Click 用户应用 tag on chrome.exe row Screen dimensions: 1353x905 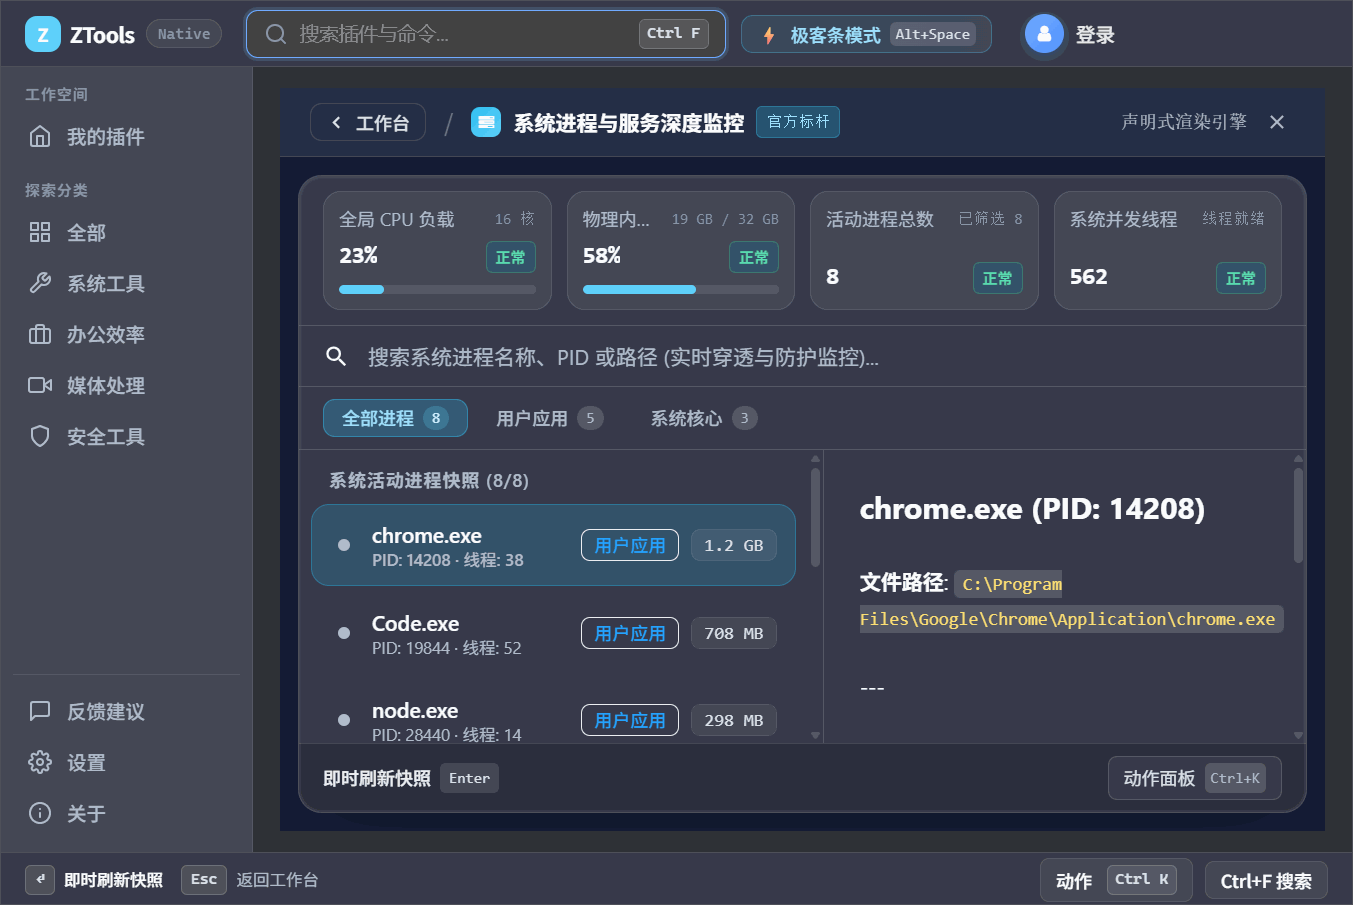coord(630,545)
